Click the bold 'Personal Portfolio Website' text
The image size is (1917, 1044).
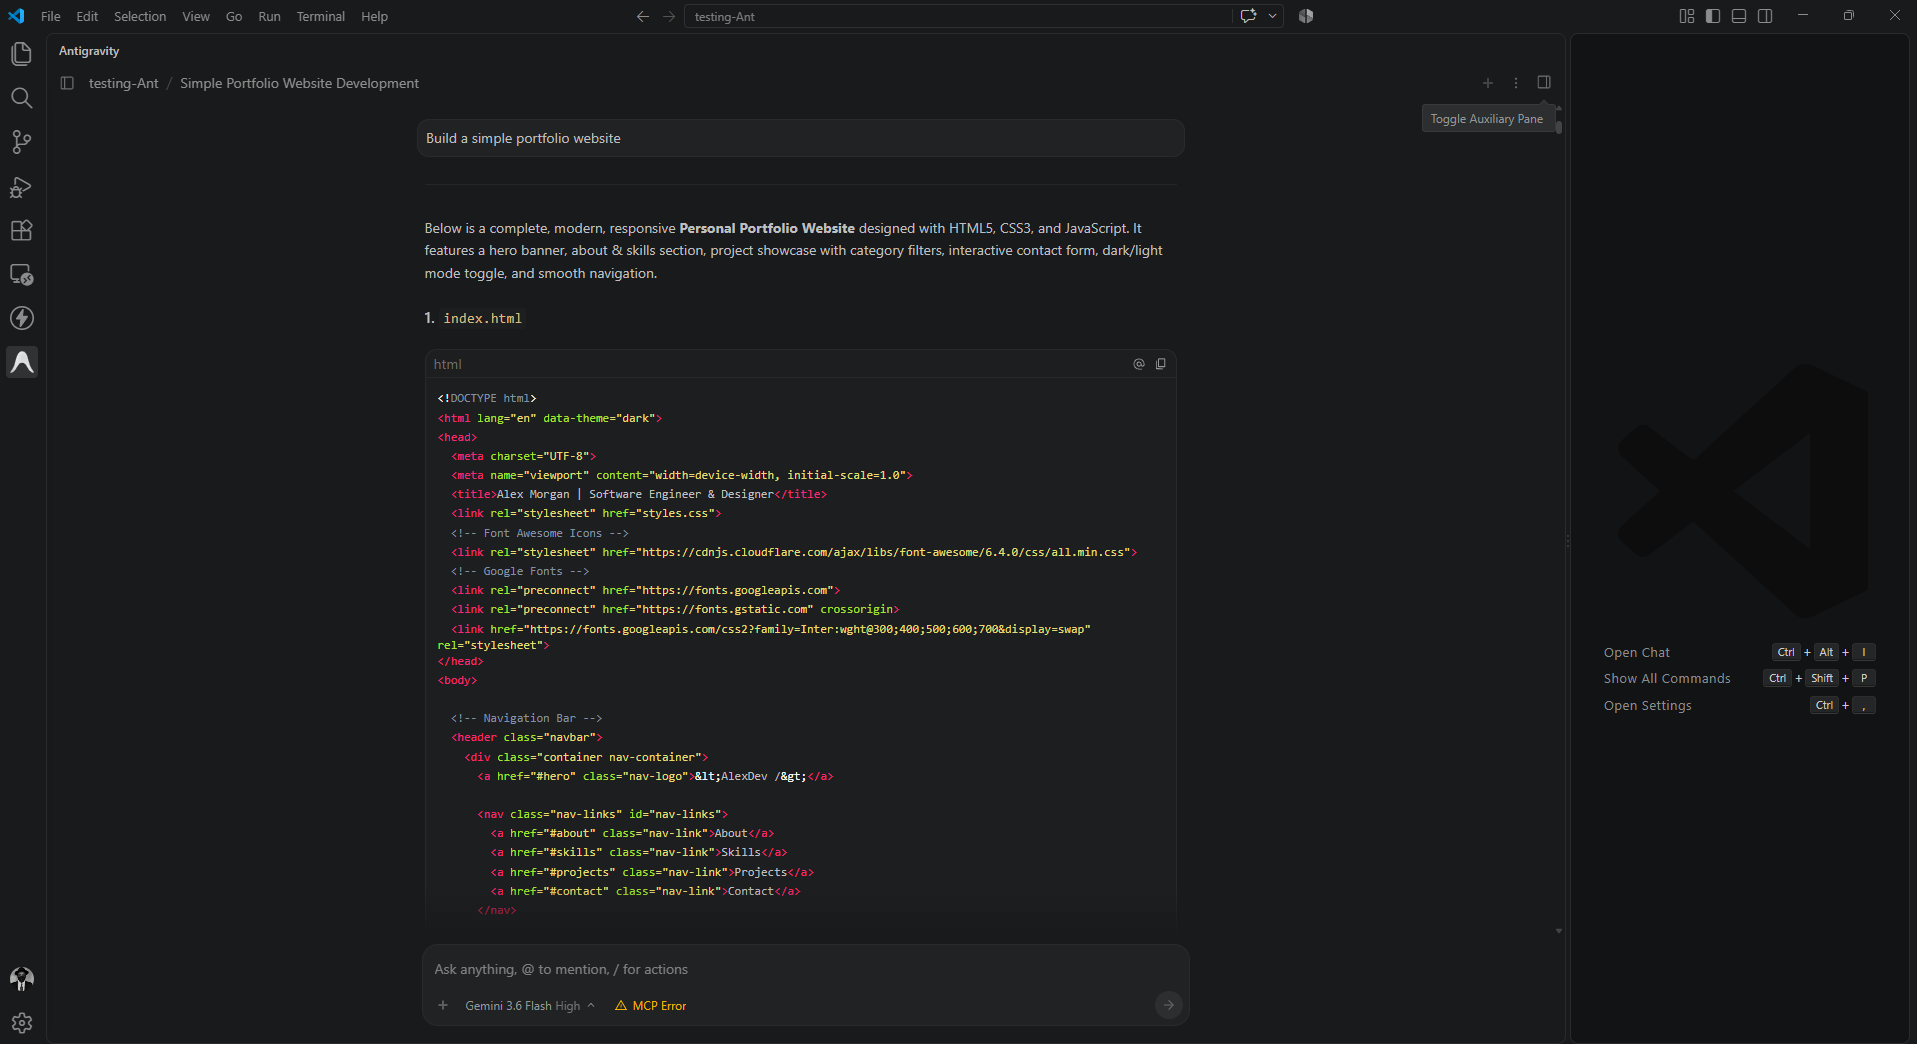(767, 228)
